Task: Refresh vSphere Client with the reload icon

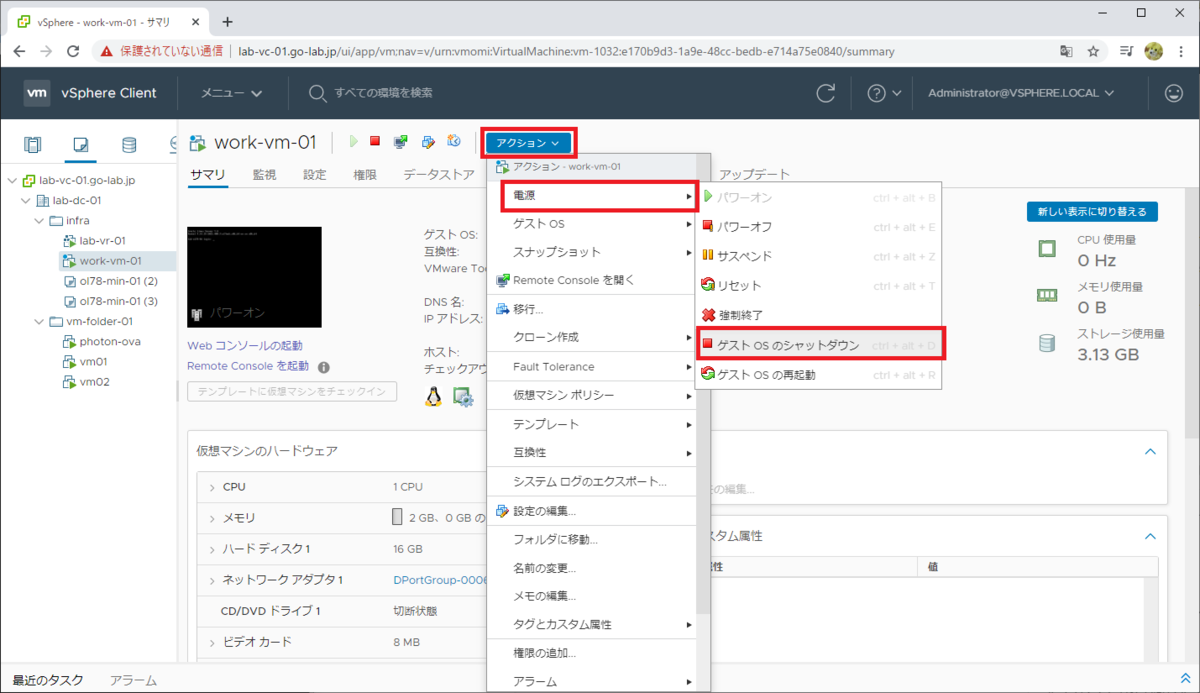Action: tap(826, 93)
